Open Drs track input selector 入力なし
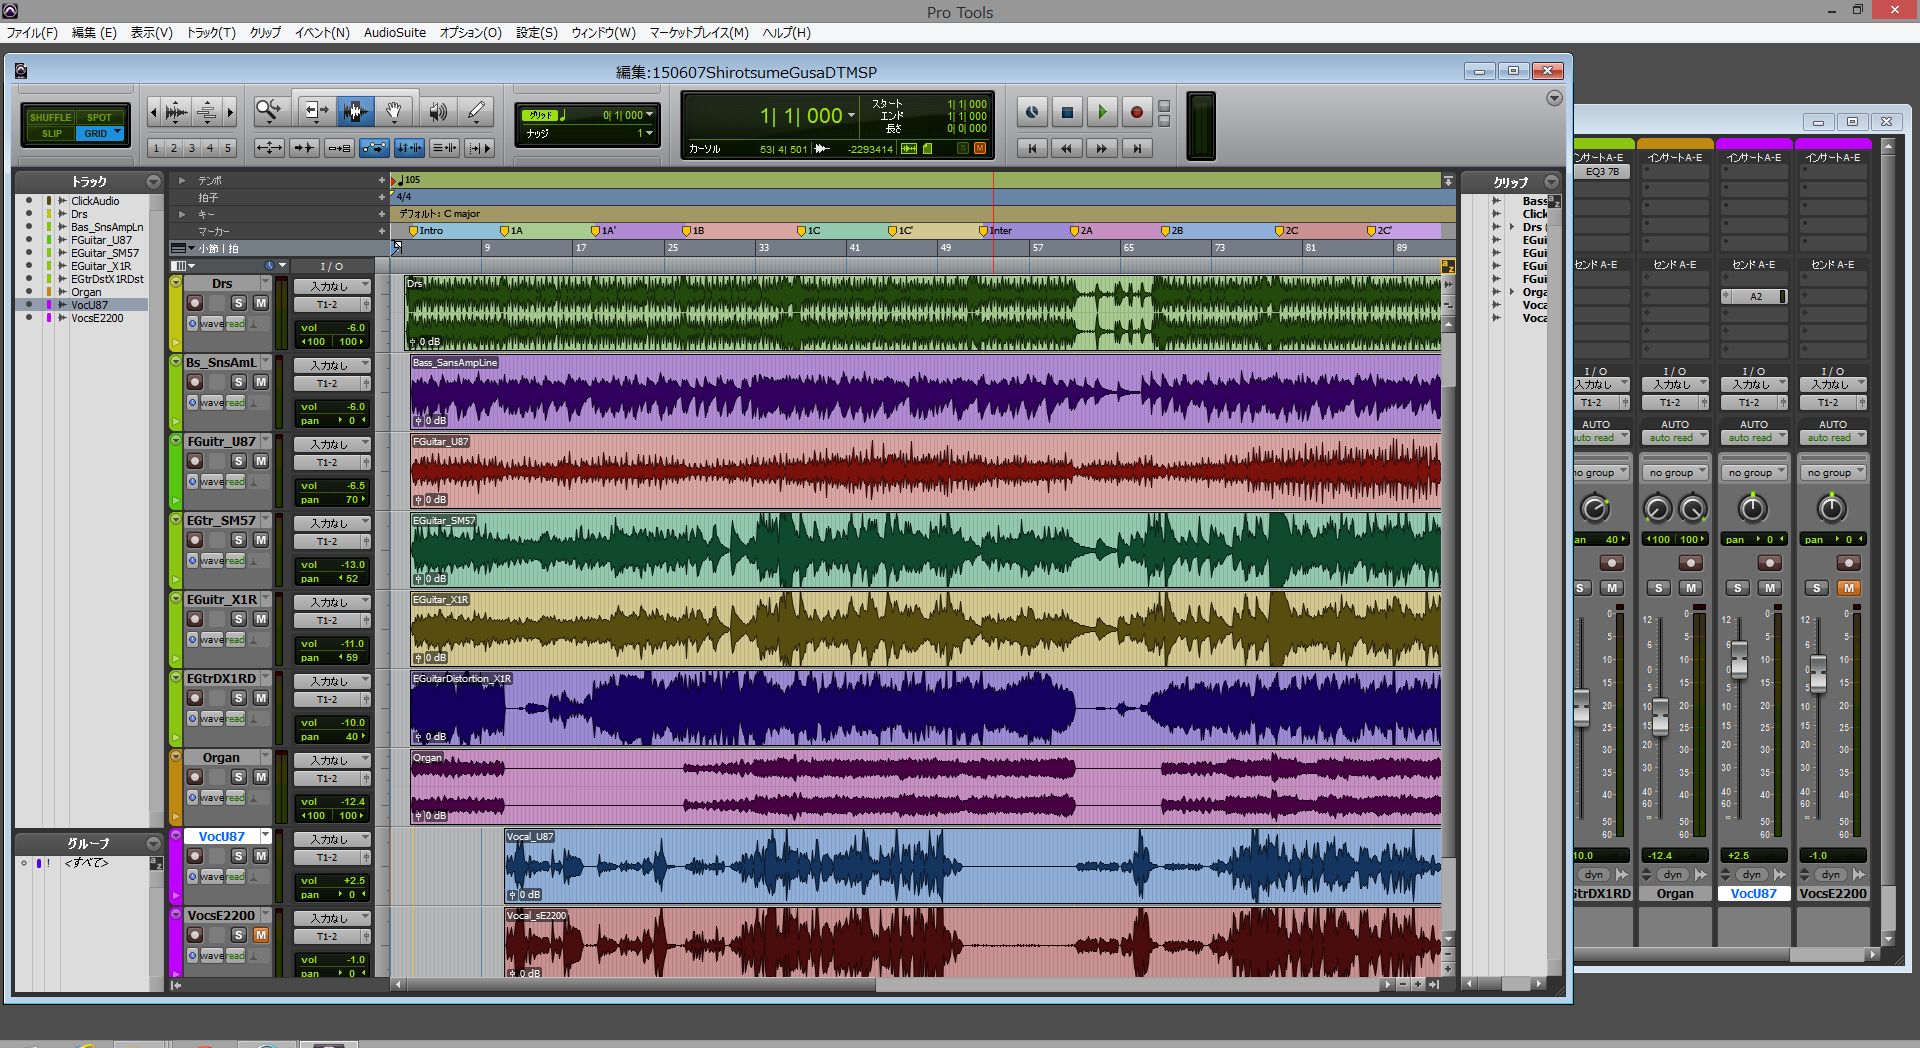The width and height of the screenshot is (1920, 1048). click(x=332, y=286)
